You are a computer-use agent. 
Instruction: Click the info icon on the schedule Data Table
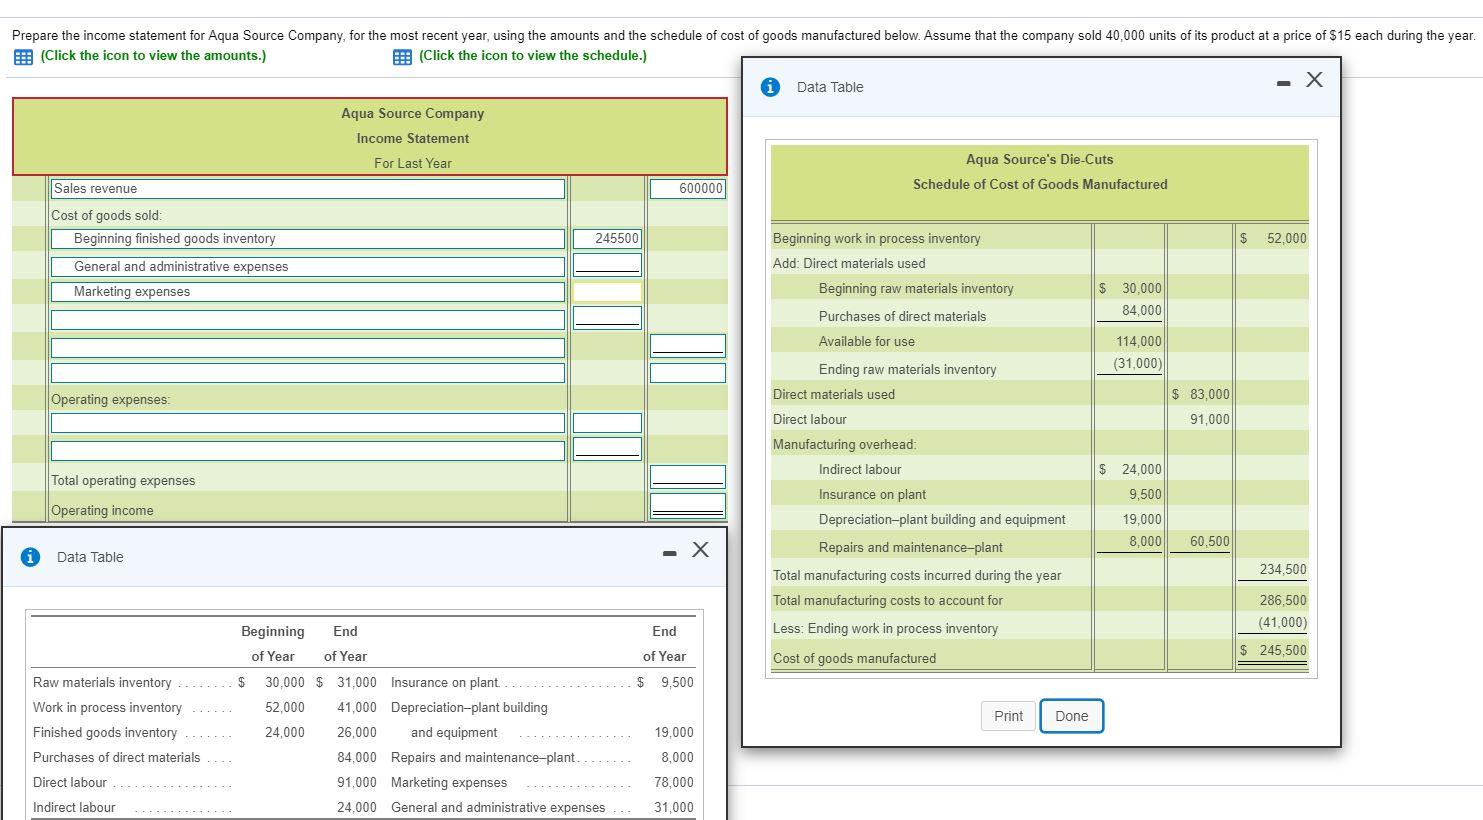(x=770, y=86)
